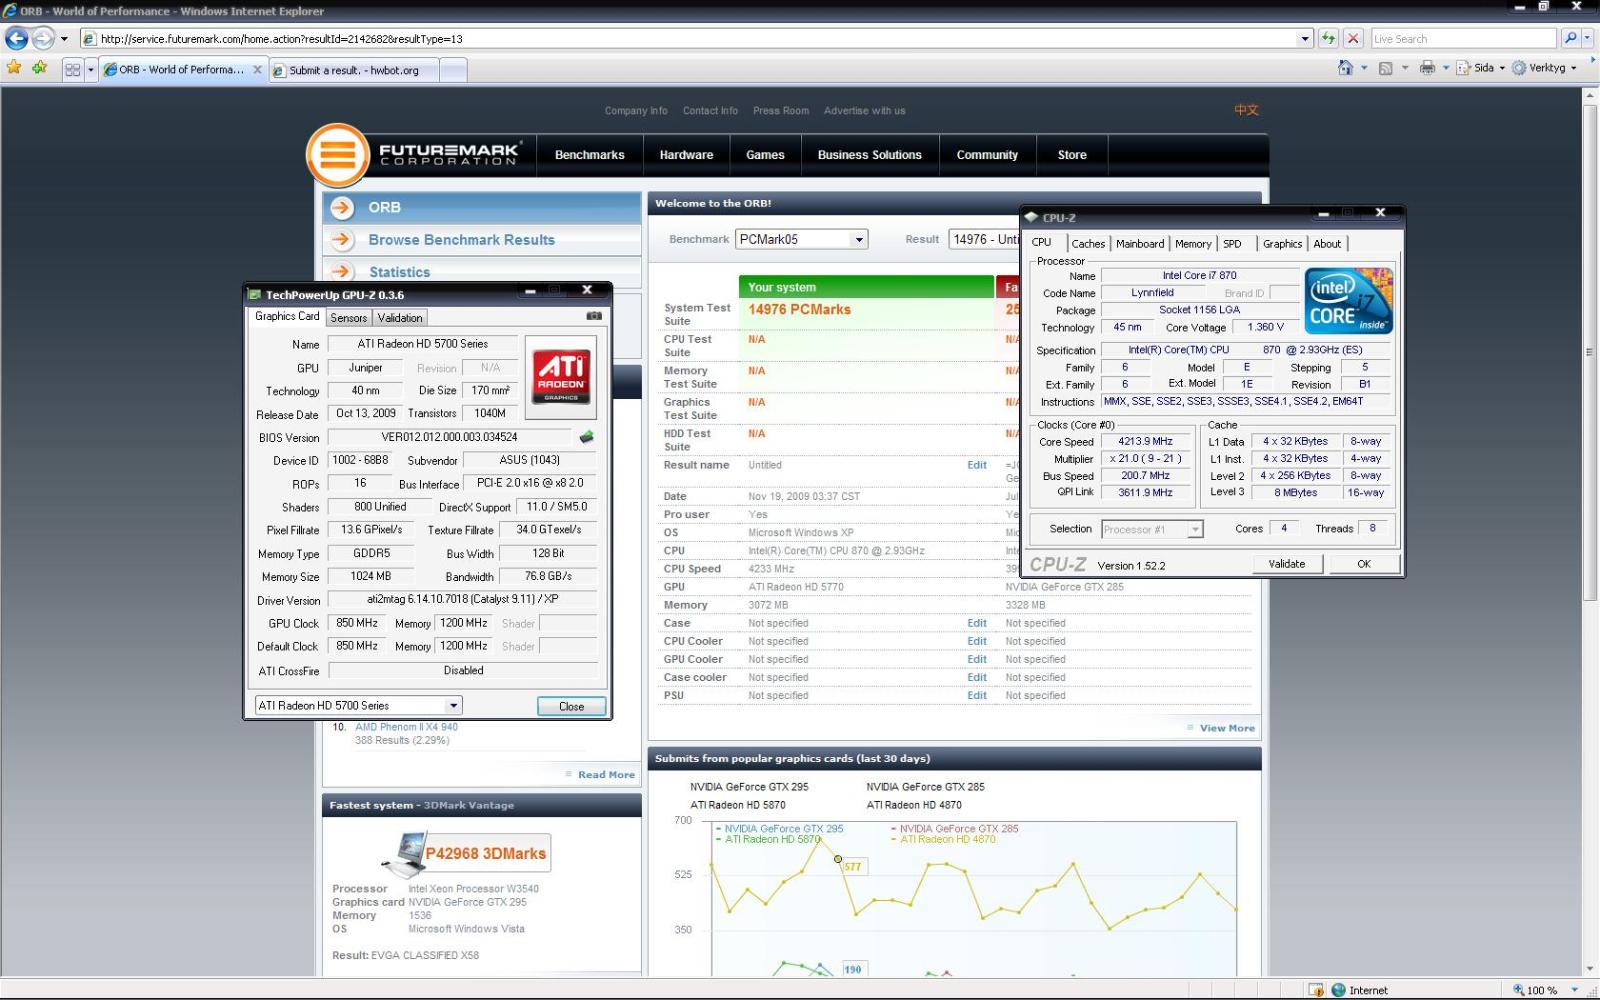The image size is (1600, 1000).
Task: Switch to Mainboard tab in CPU-Z
Action: click(x=1140, y=244)
